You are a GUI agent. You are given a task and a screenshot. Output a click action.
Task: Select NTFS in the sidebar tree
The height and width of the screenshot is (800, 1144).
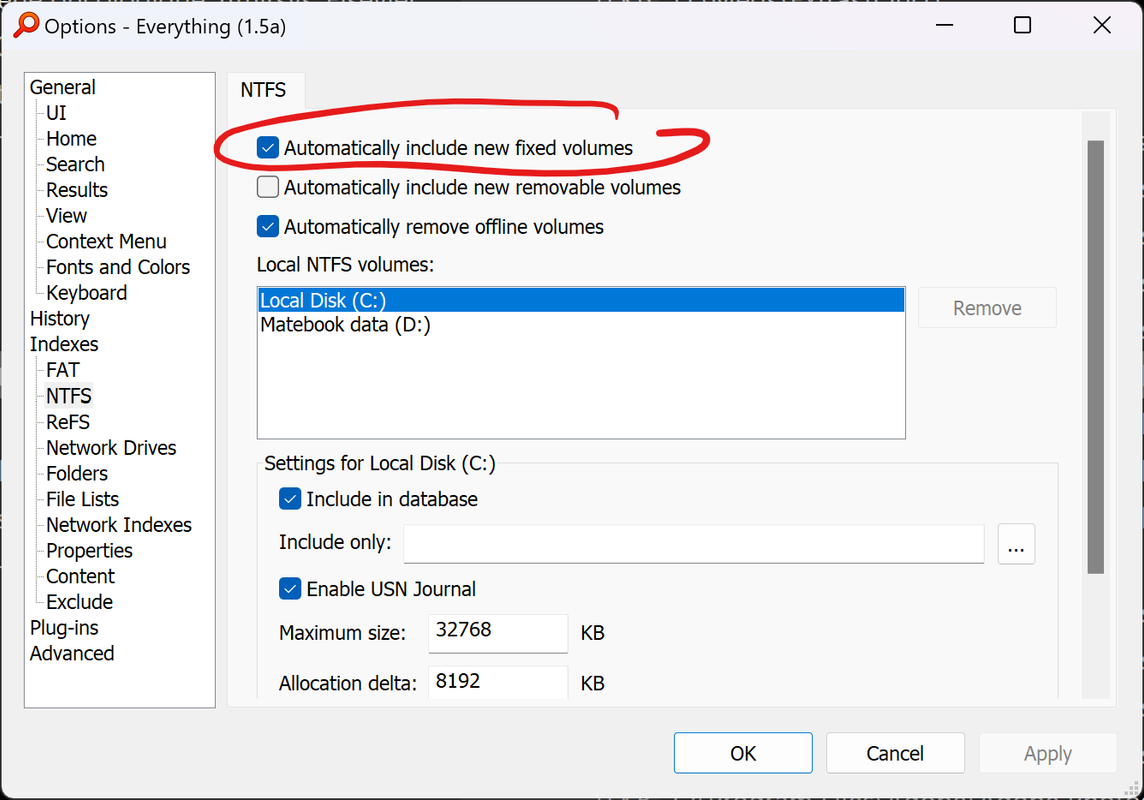[x=69, y=396]
